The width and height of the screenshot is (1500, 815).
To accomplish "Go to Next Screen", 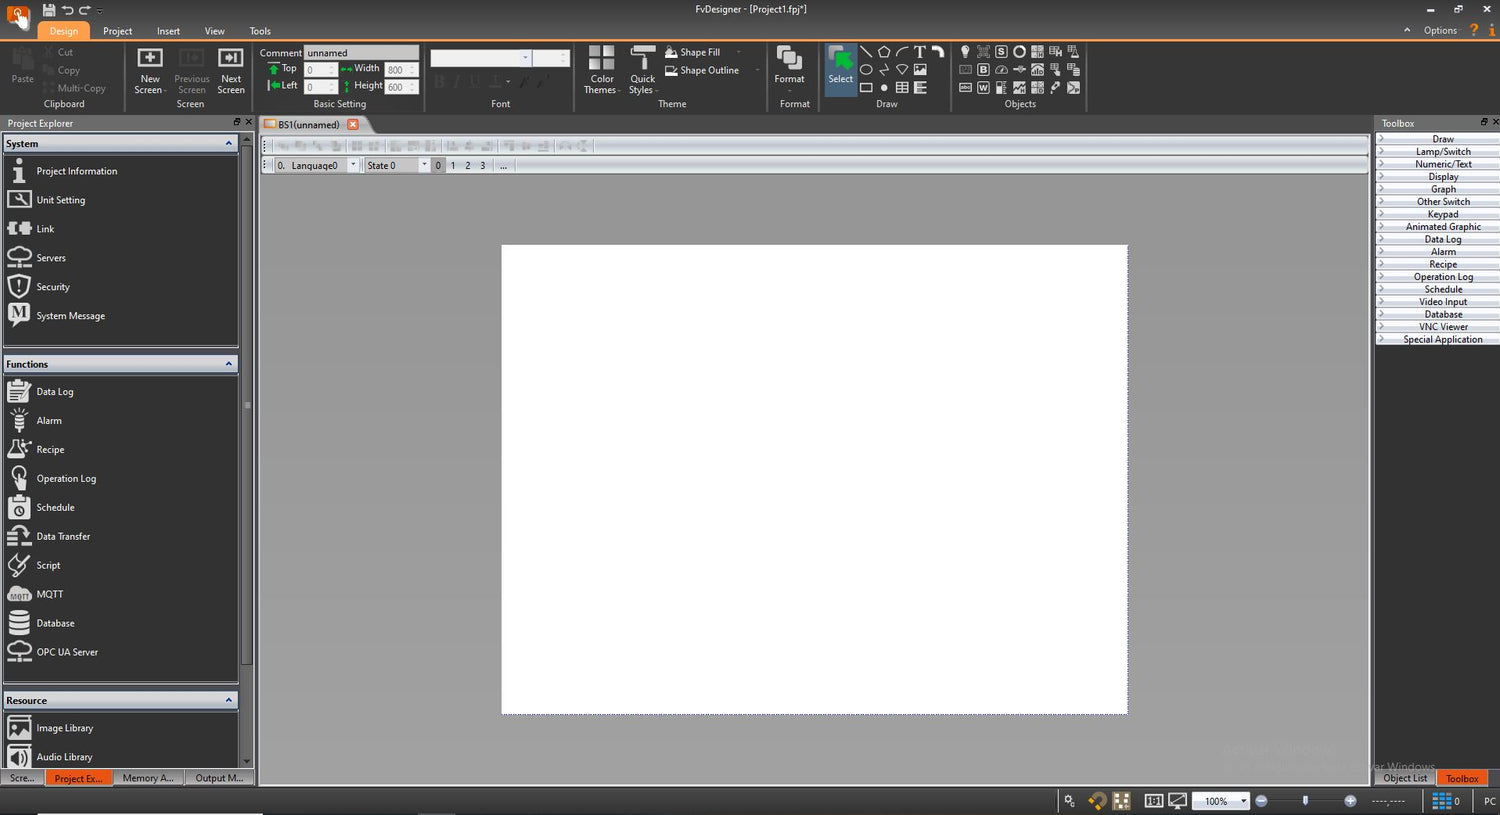I will (231, 70).
